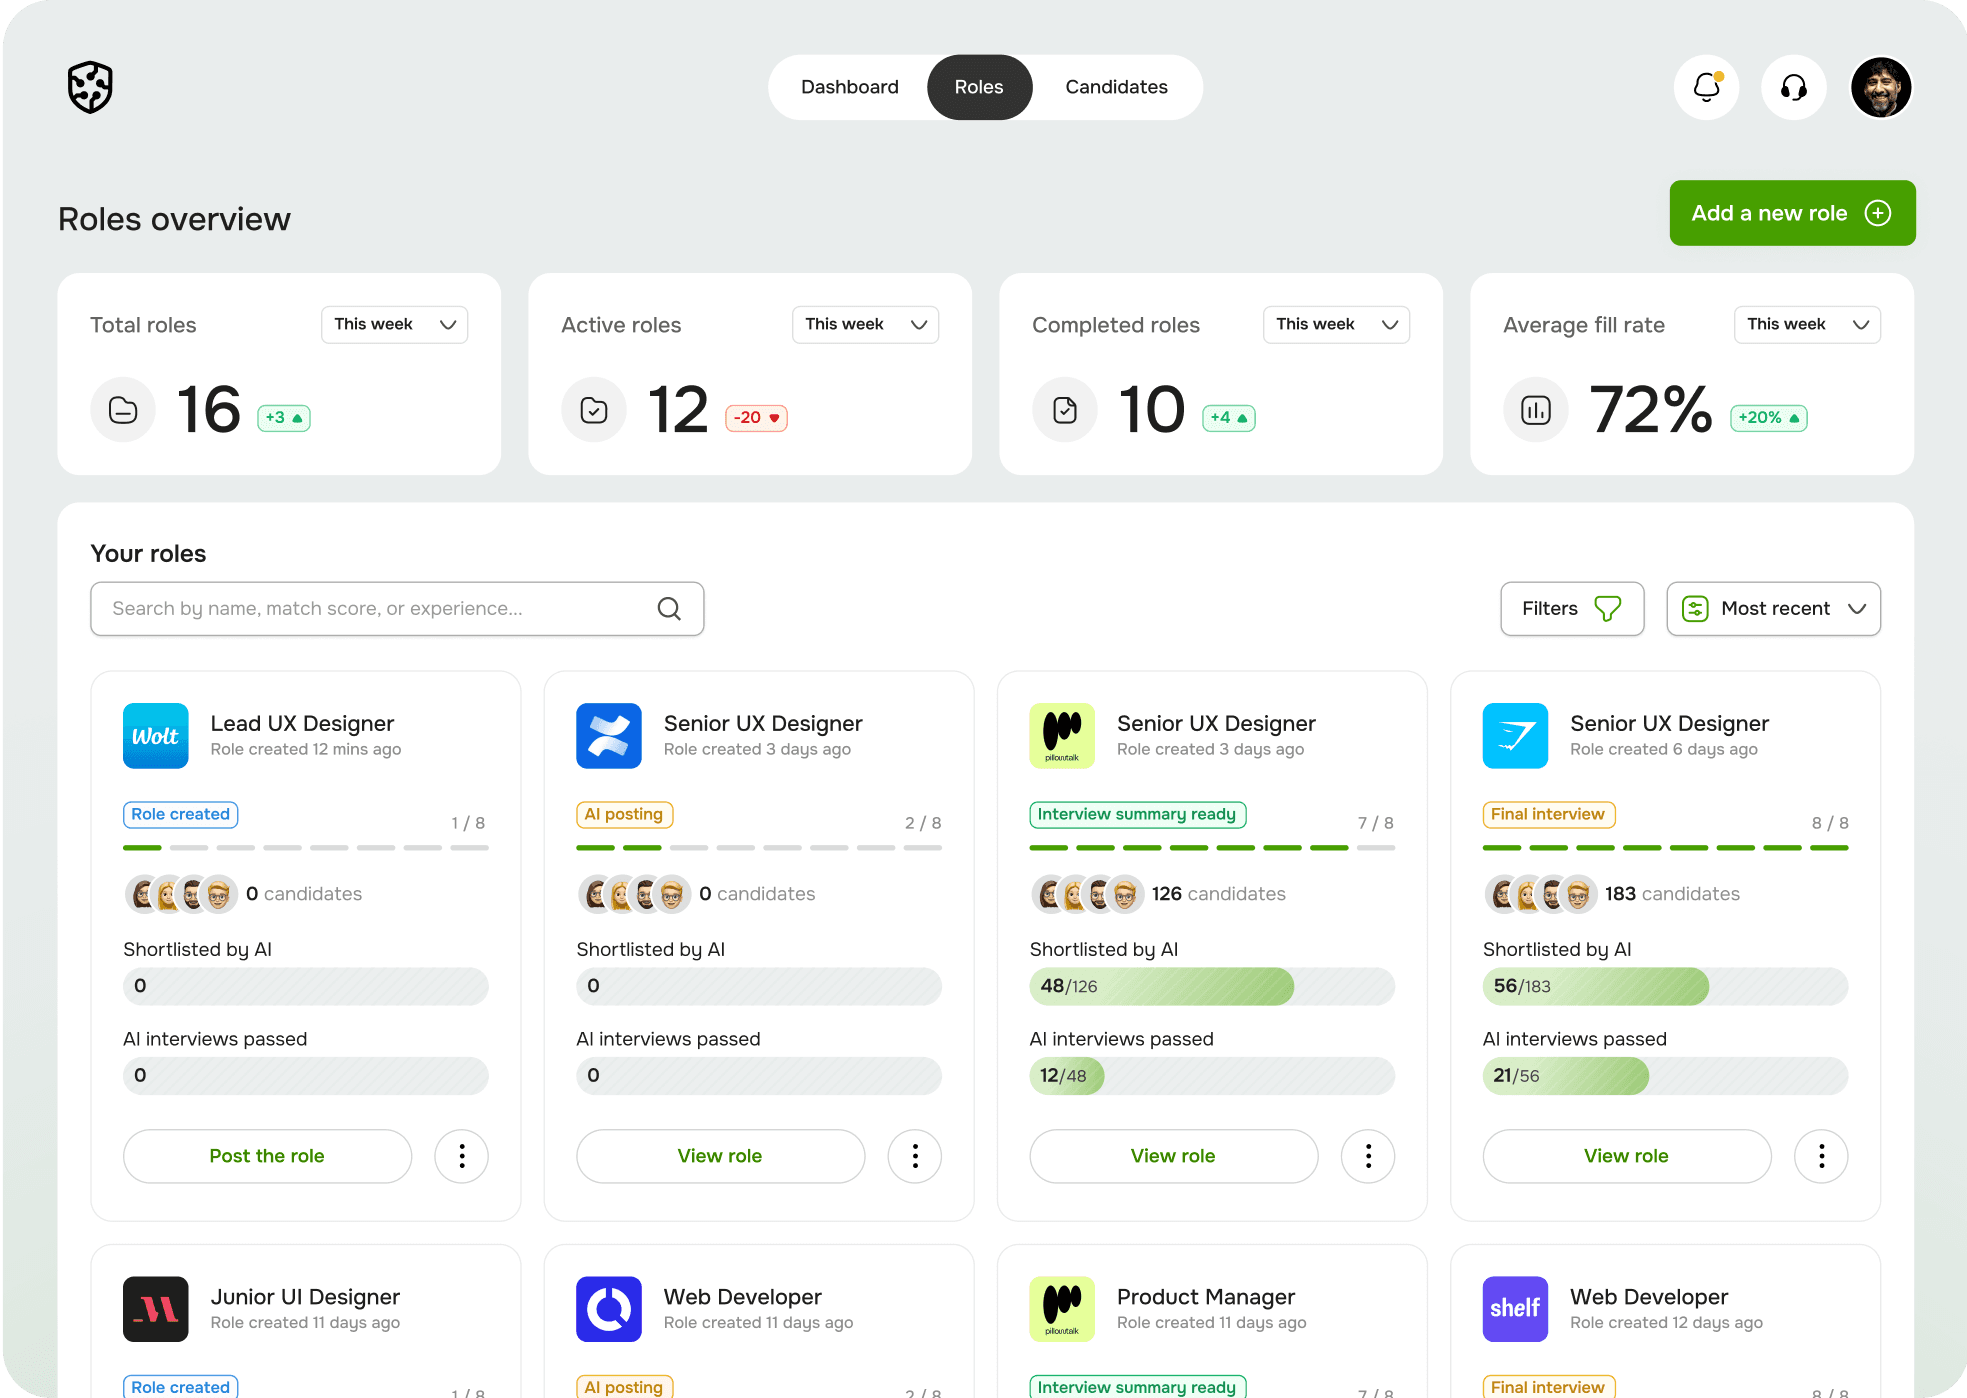Screen dimensions: 1967x1398
Task: Click View role on the 126 candidates card
Action: [x=1172, y=1156]
